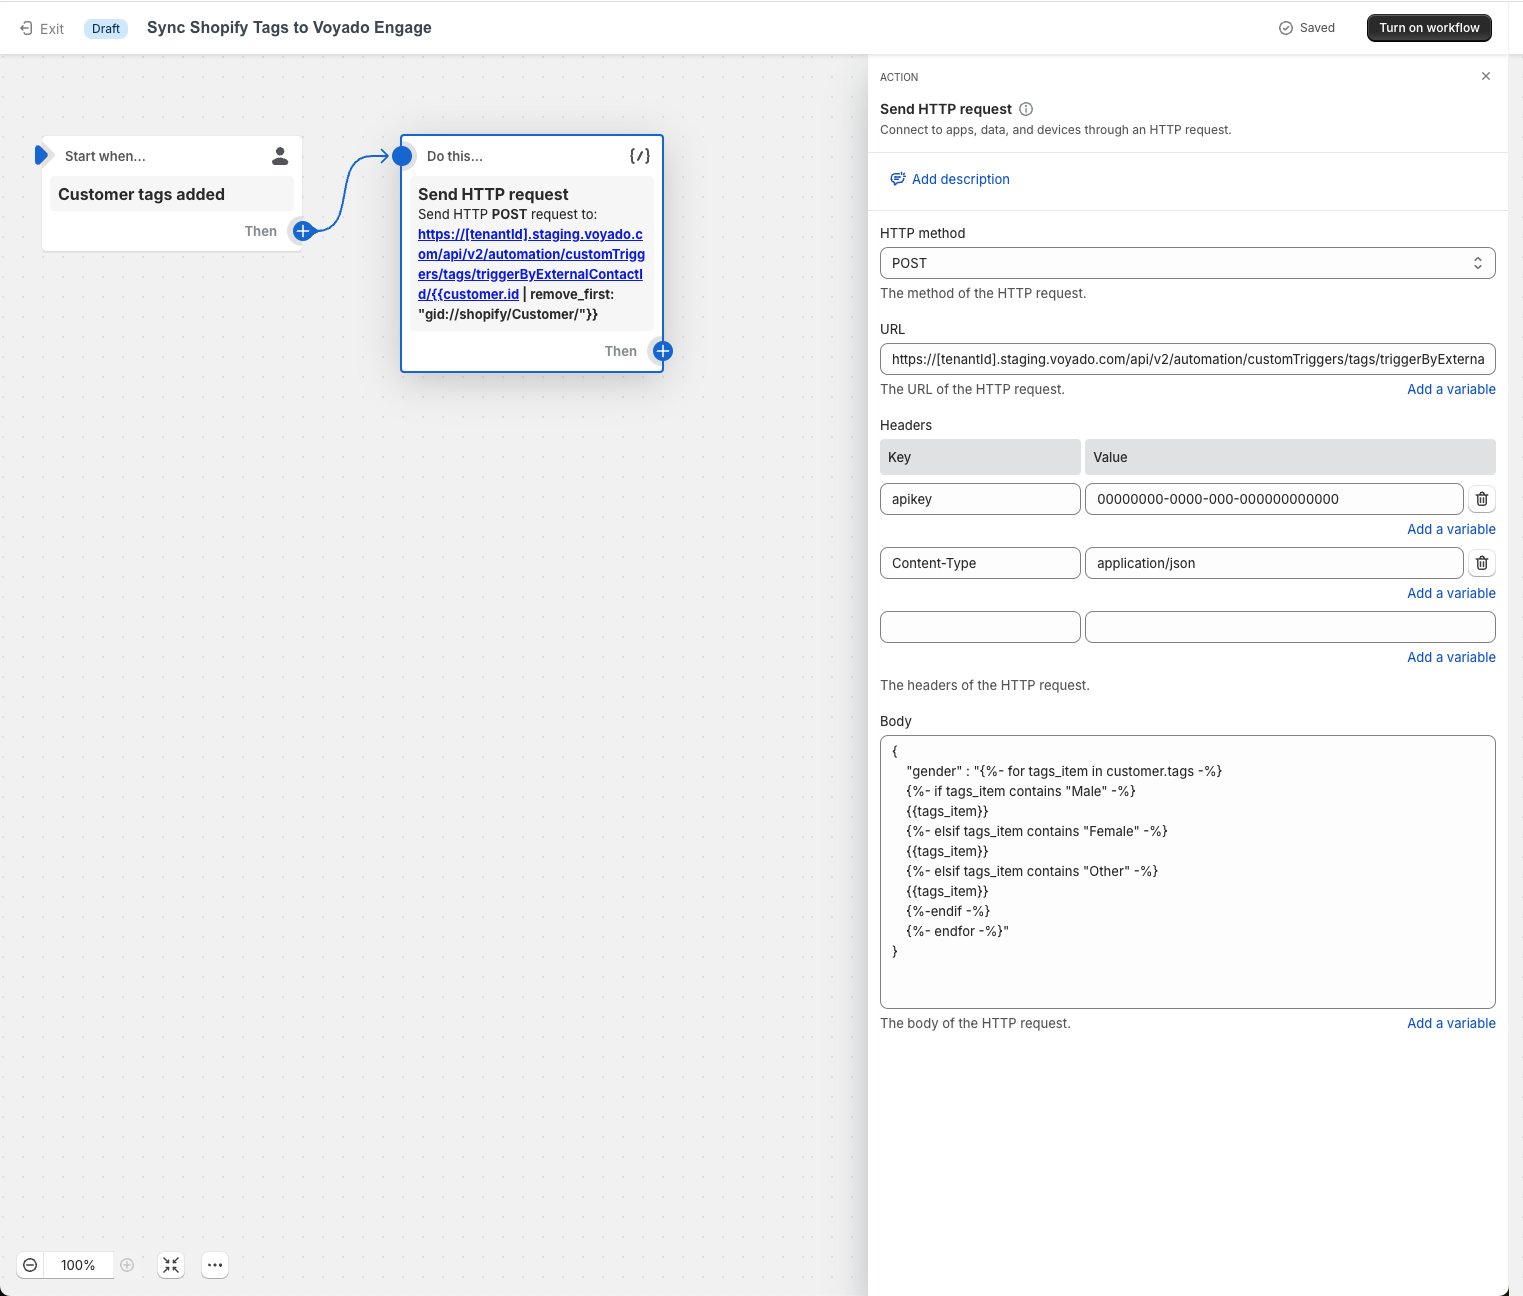The height and width of the screenshot is (1296, 1523).
Task: Open the ellipsis menu in the bottom toolbar
Action: tap(215, 1265)
